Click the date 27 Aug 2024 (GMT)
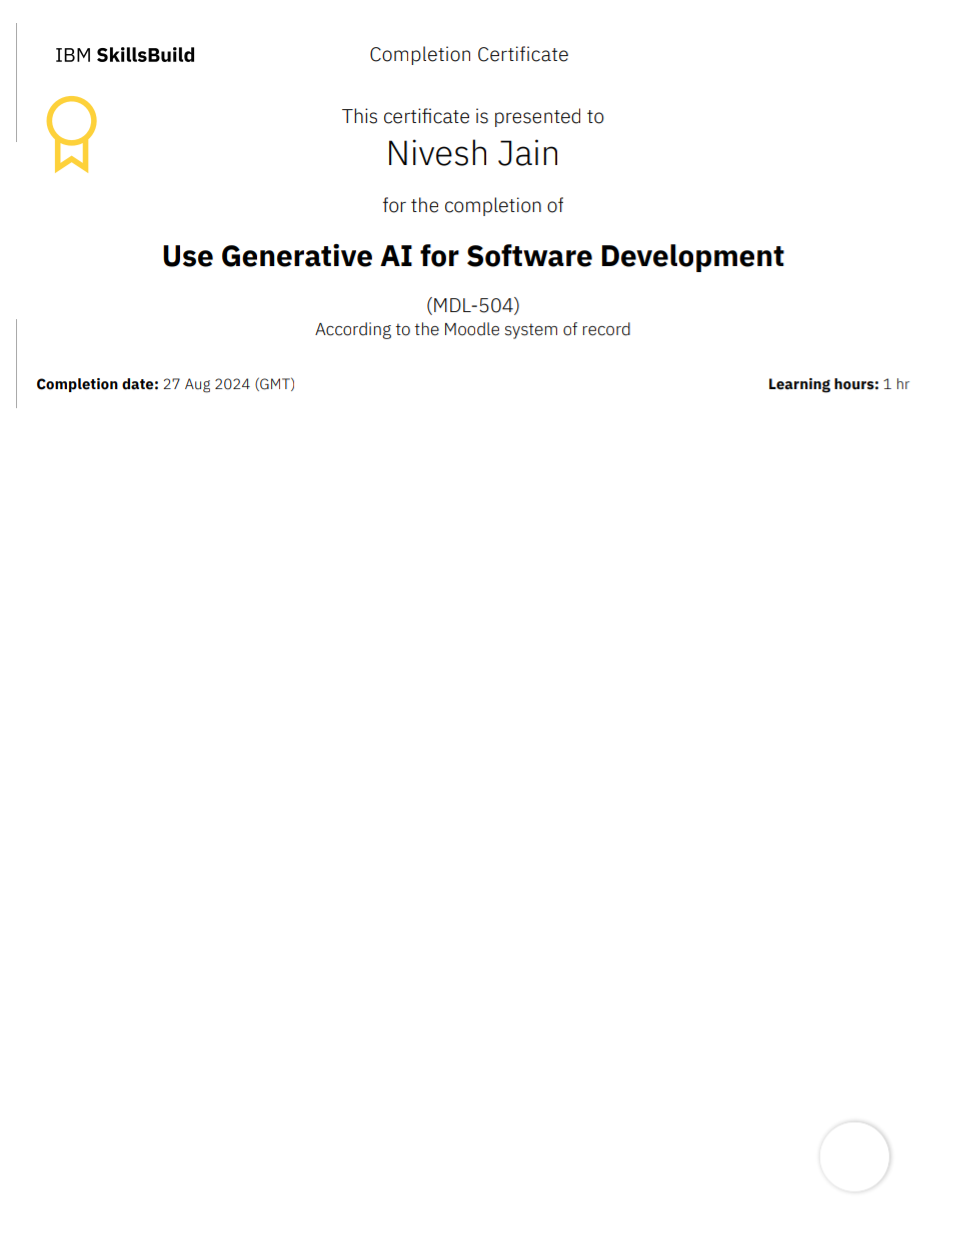This screenshot has height=1258, width=961. (229, 384)
